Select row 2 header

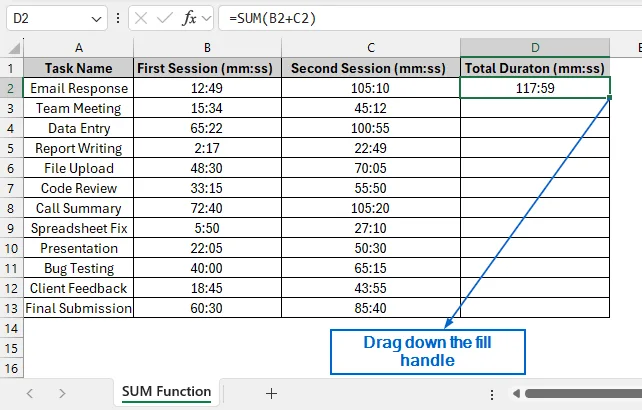click(11, 88)
